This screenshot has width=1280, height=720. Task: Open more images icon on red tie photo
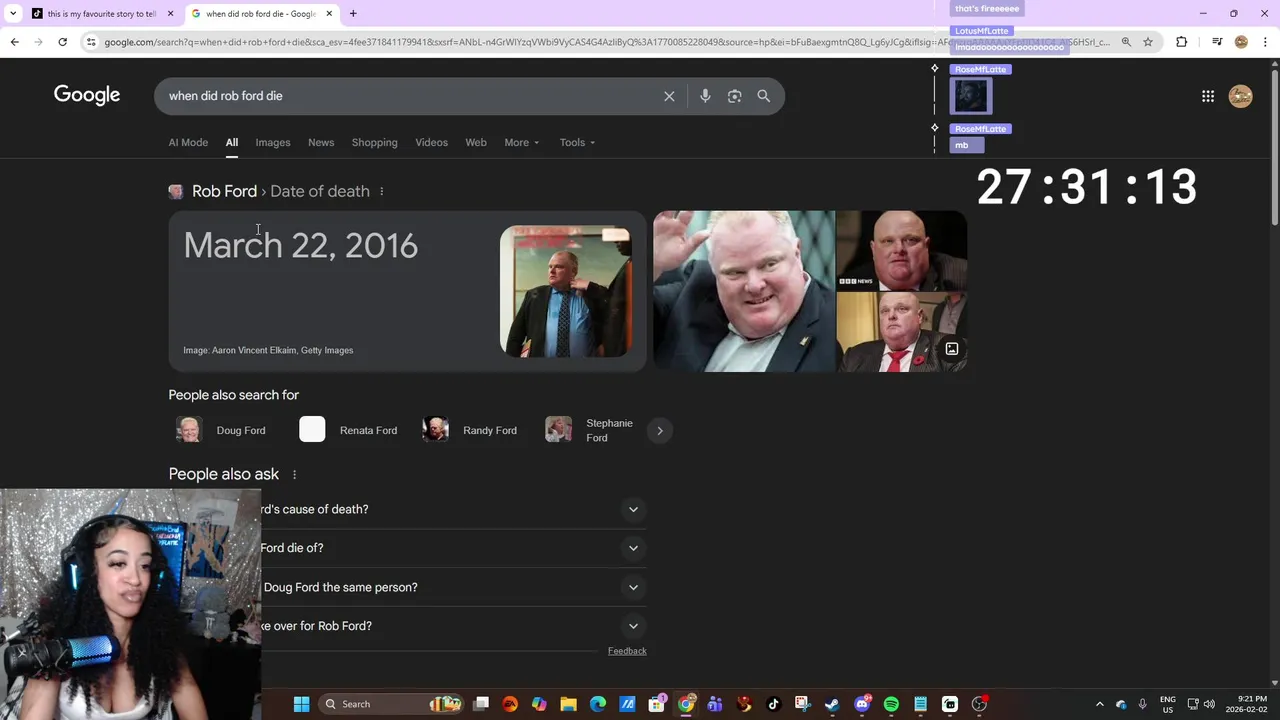pos(952,349)
